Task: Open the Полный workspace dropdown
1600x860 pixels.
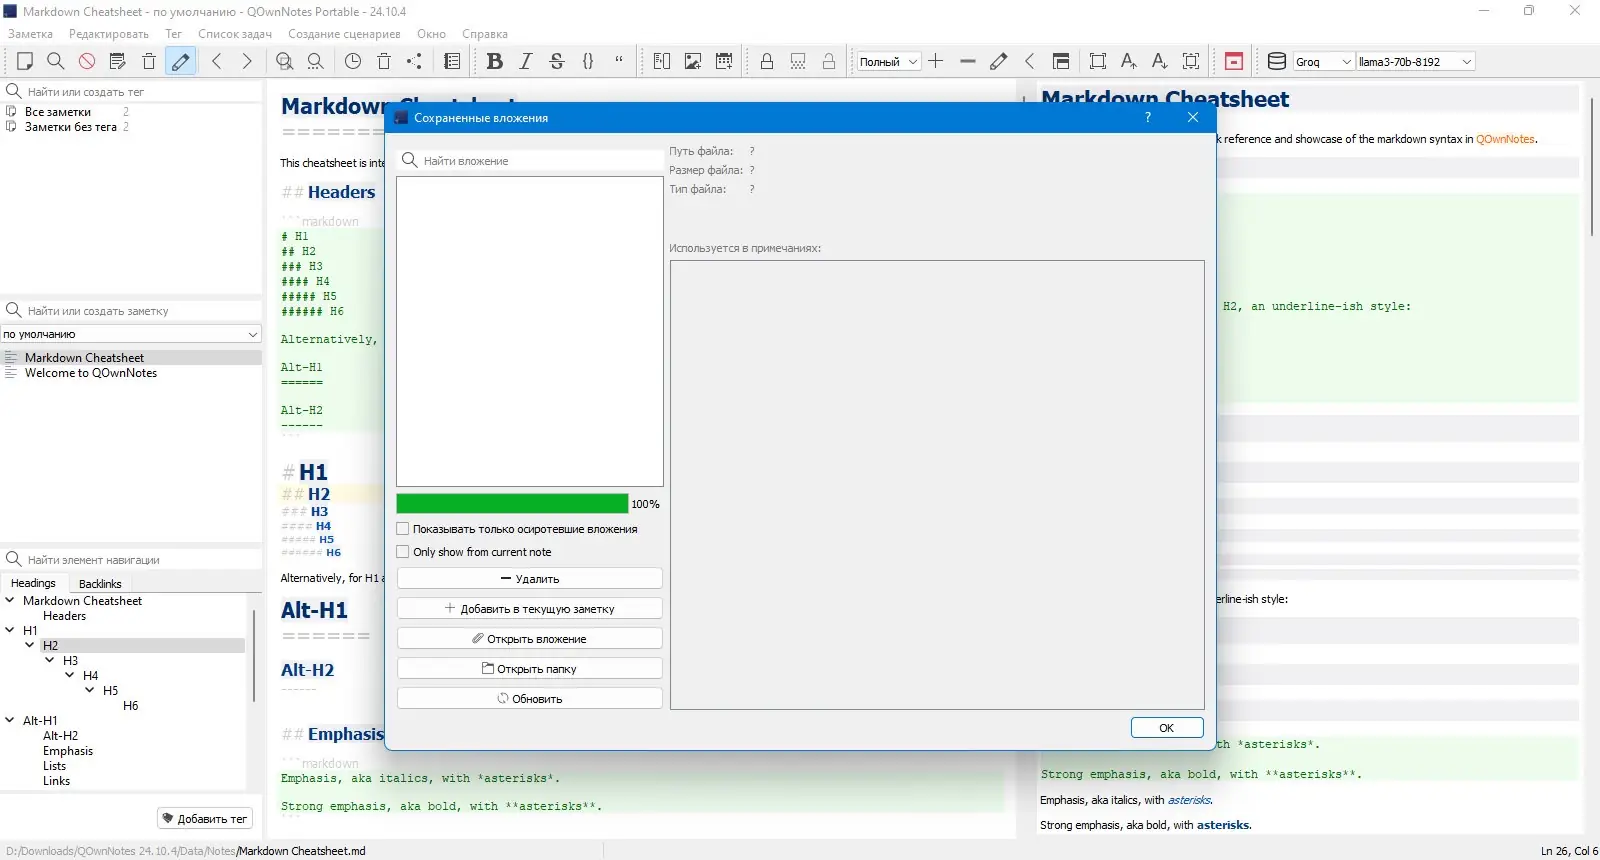Action: pos(888,62)
